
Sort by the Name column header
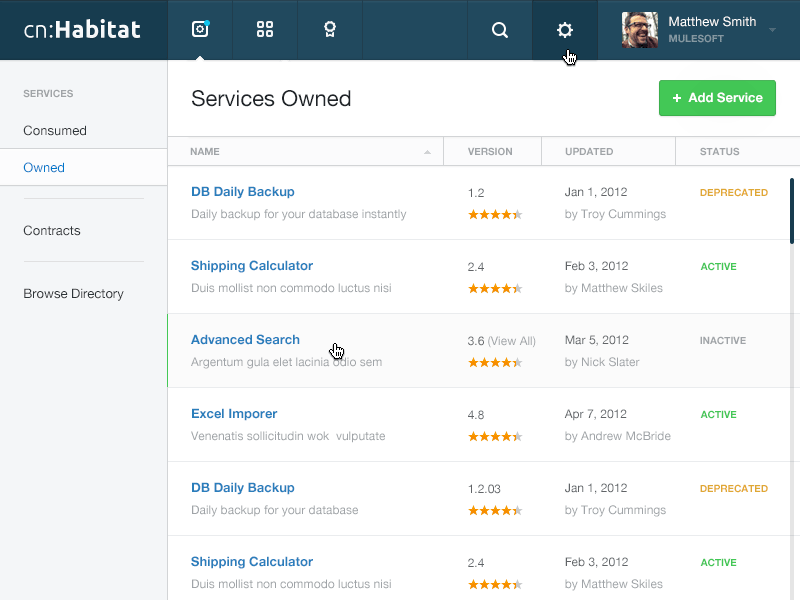(205, 152)
